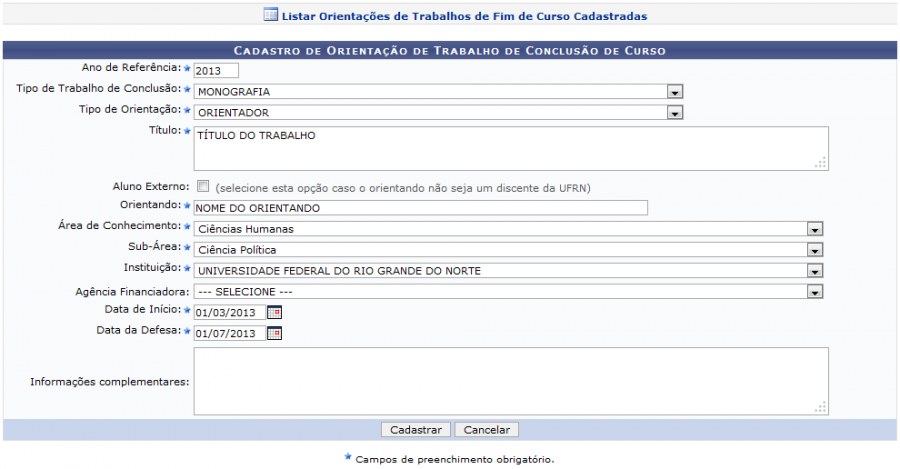
Task: Click the Cancelar button
Action: tap(487, 429)
